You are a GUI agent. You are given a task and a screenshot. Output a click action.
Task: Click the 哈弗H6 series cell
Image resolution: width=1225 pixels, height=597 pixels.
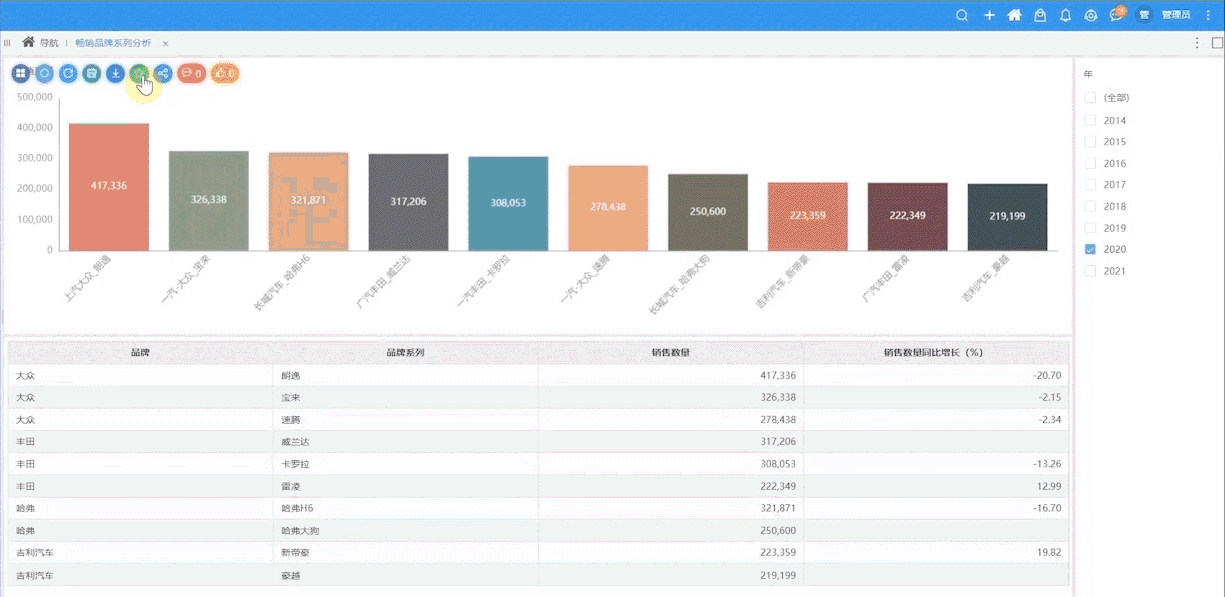click(x=406, y=508)
